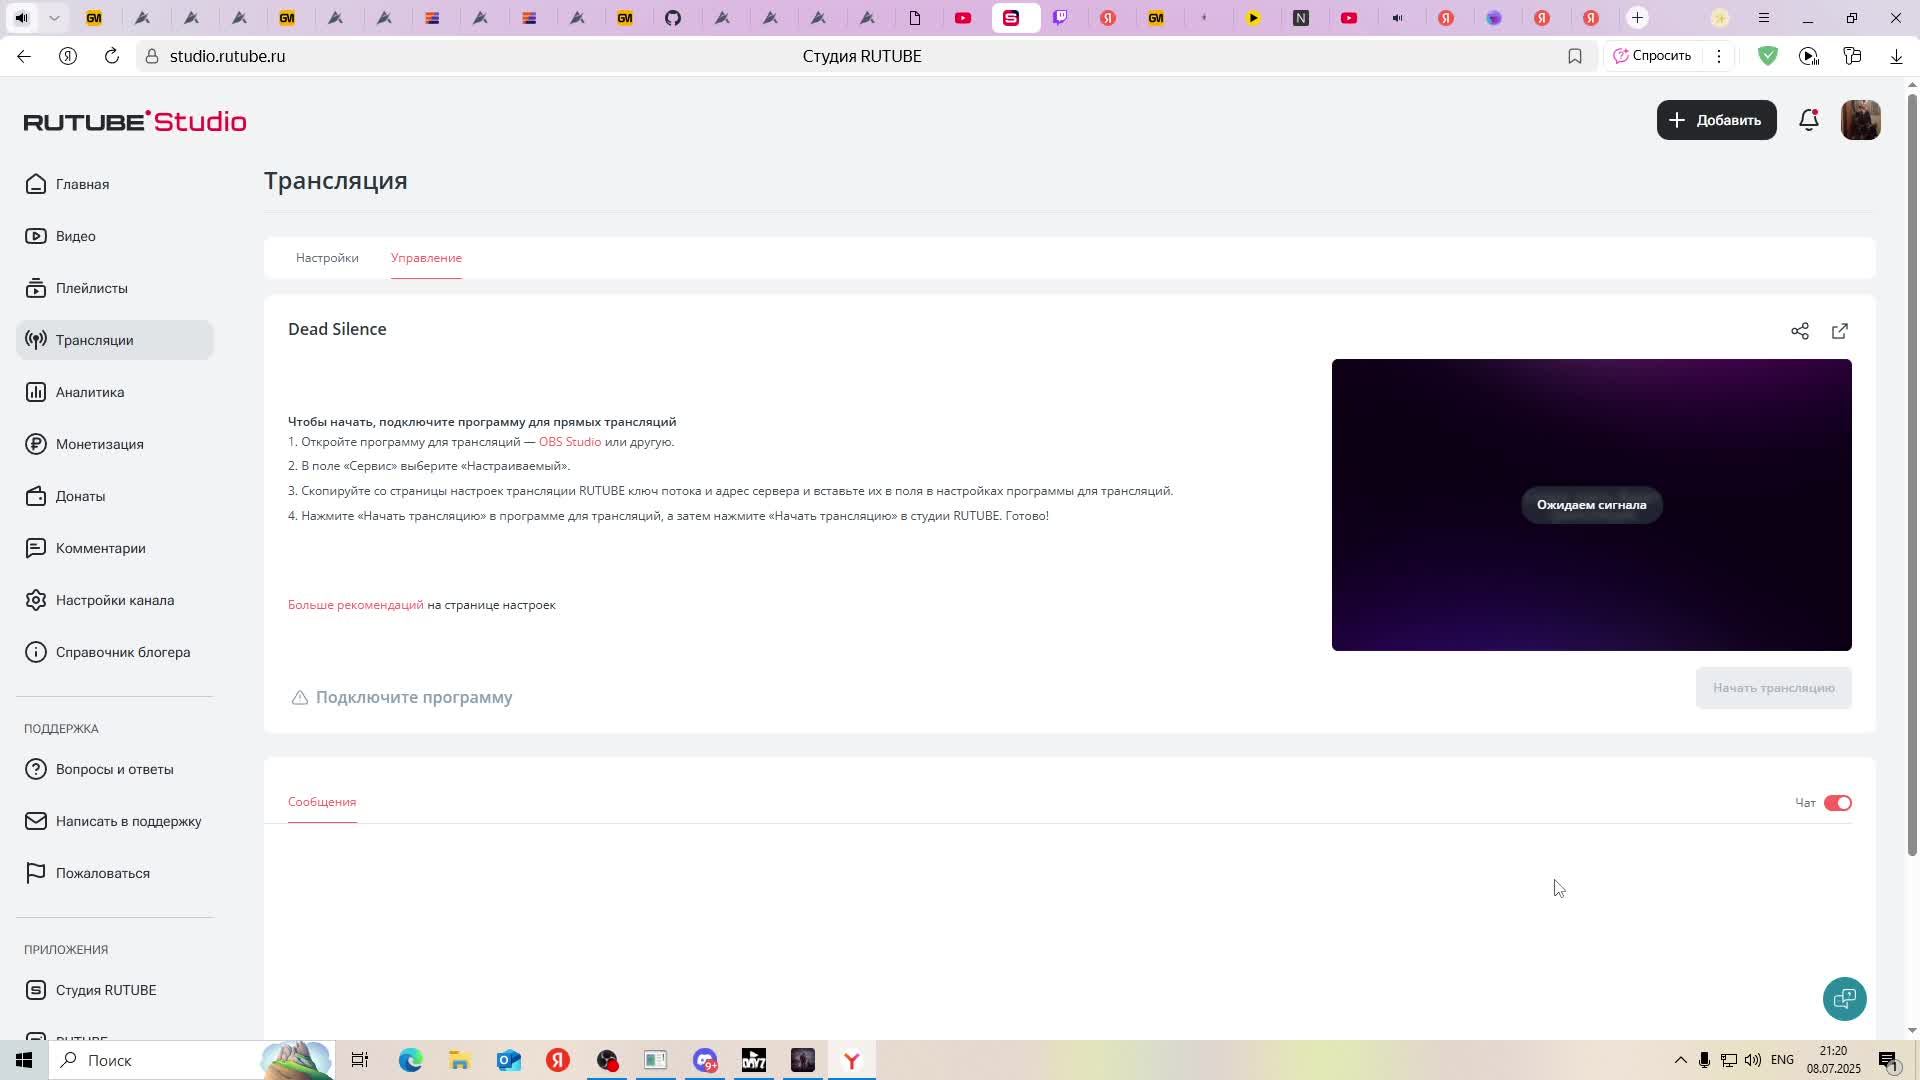1920x1080 pixels.
Task: Open the Yandex home button in toolbar
Action: [68, 56]
